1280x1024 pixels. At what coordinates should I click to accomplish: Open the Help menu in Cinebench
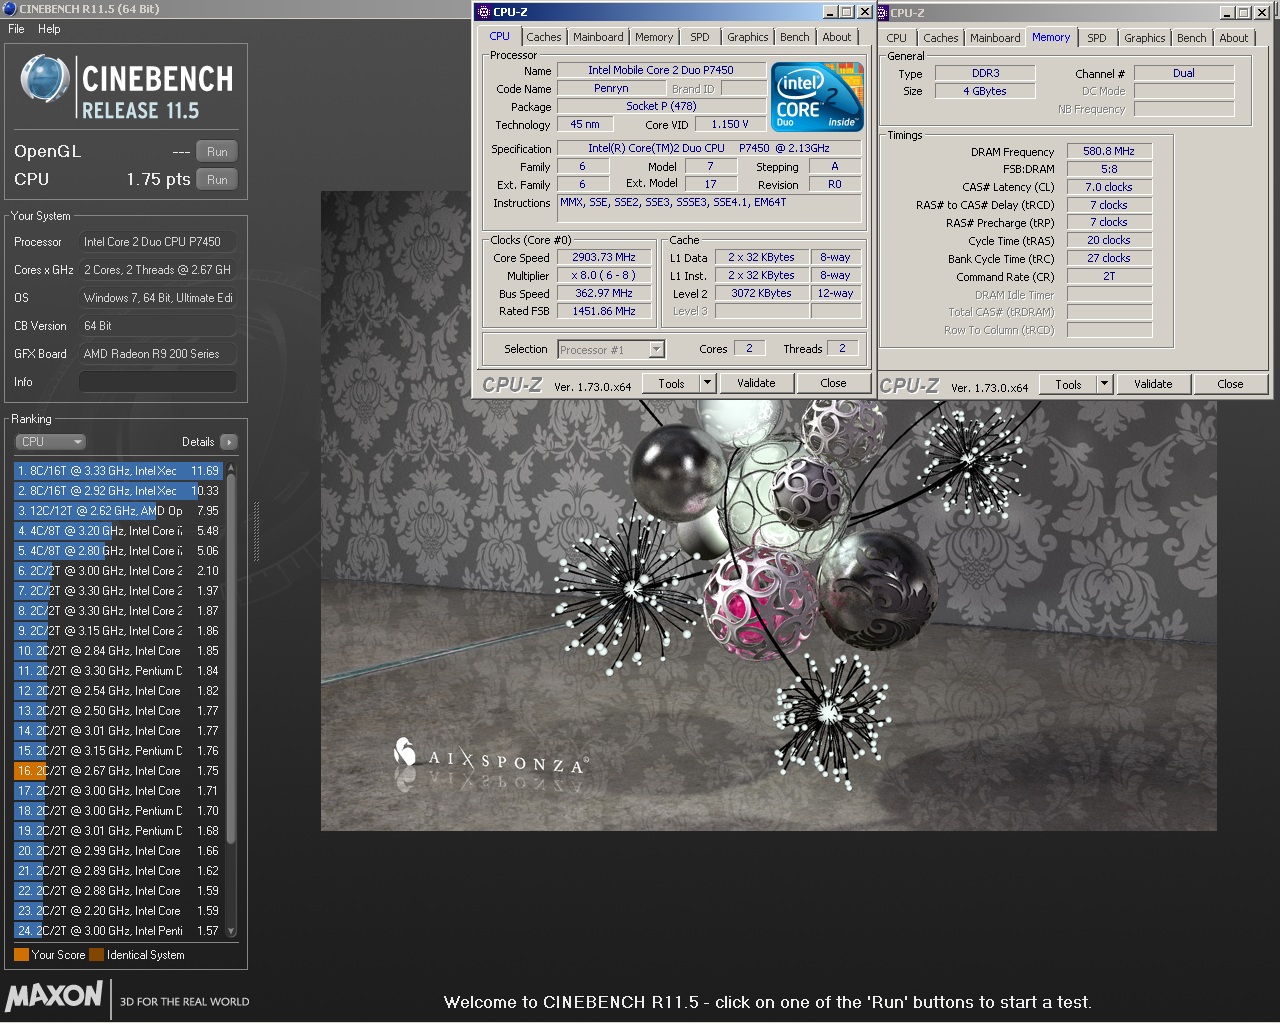(x=49, y=29)
